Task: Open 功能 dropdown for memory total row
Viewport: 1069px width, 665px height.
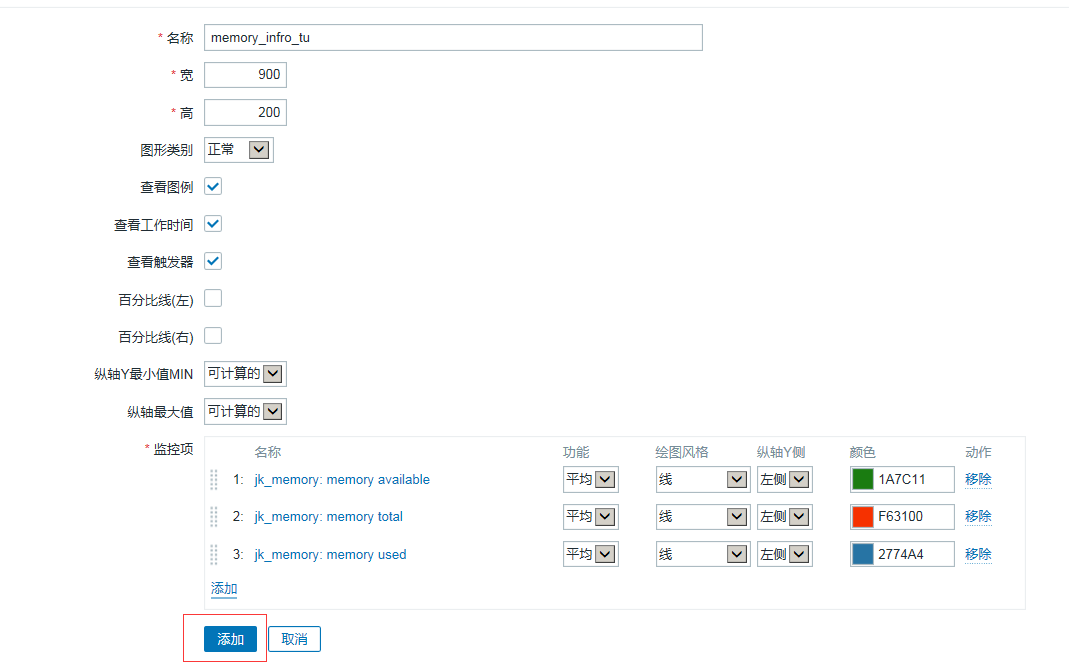Action: coord(590,517)
